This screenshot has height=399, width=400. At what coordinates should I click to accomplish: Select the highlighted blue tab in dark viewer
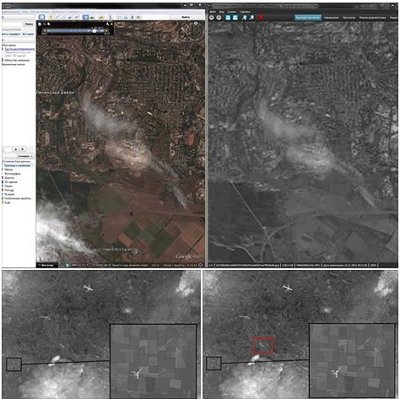click(x=308, y=17)
